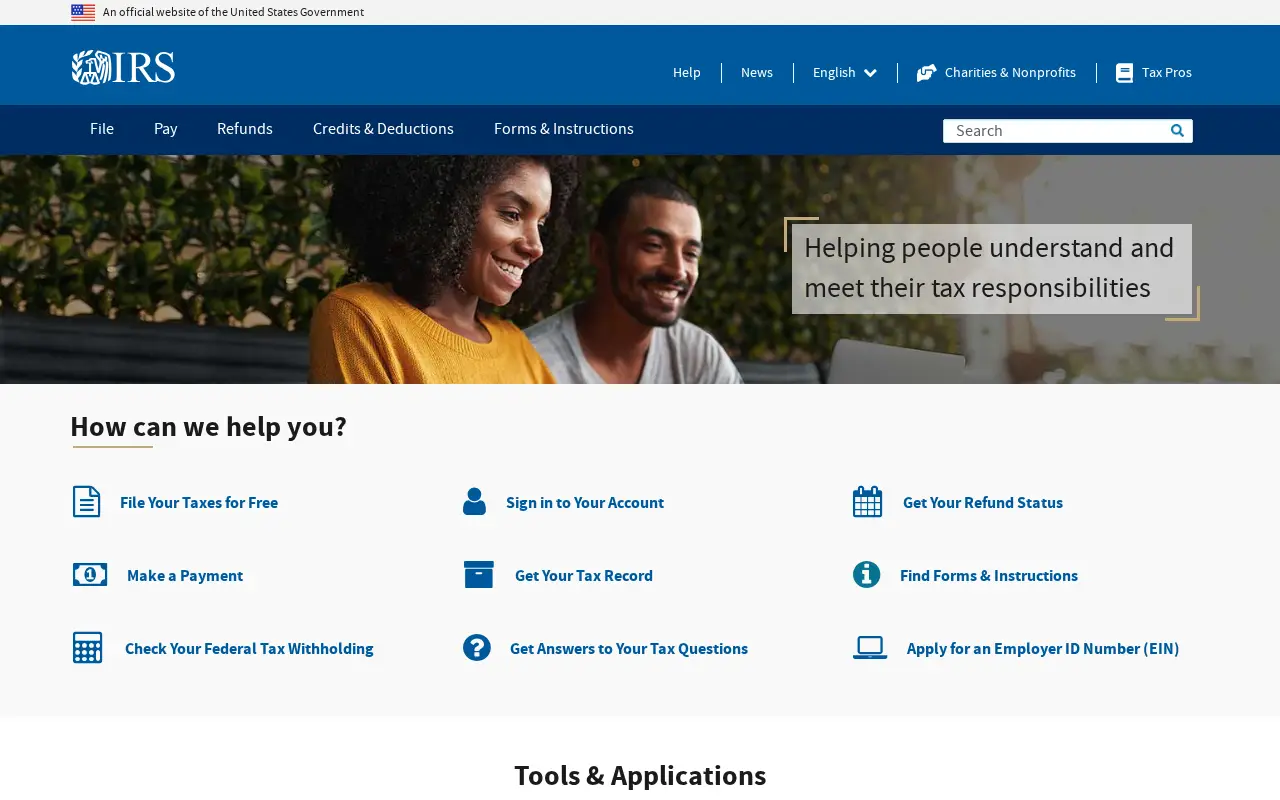Expand the English language dropdown

[845, 73]
